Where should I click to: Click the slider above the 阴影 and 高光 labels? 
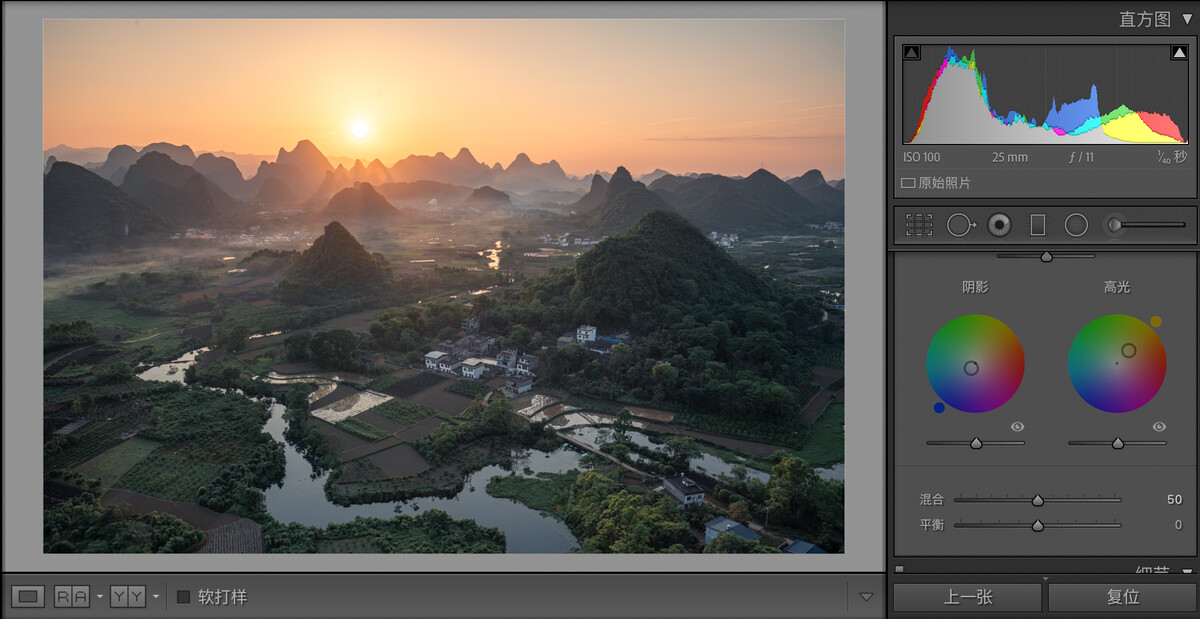[x=1046, y=256]
